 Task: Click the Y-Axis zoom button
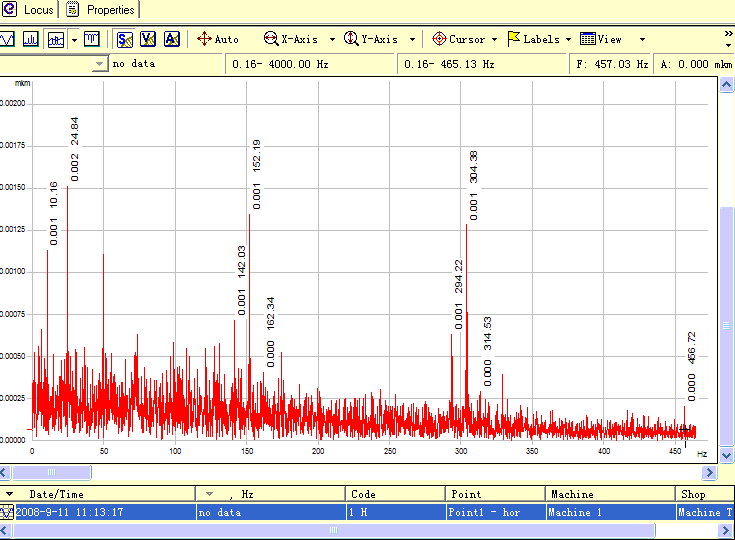[x=371, y=39]
